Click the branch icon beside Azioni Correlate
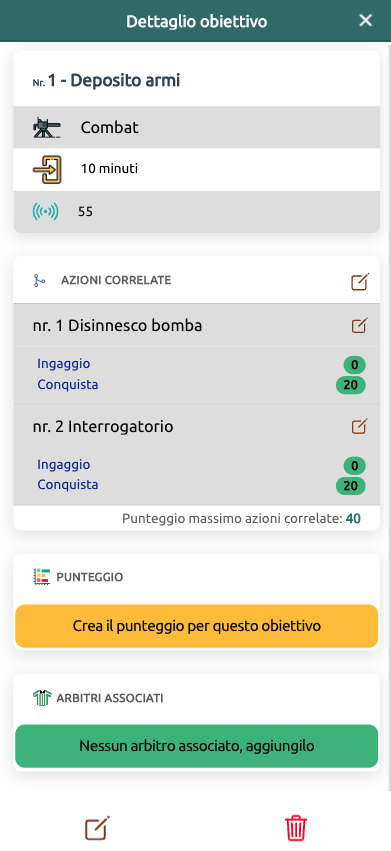The height and width of the screenshot is (851, 391). coord(39,281)
